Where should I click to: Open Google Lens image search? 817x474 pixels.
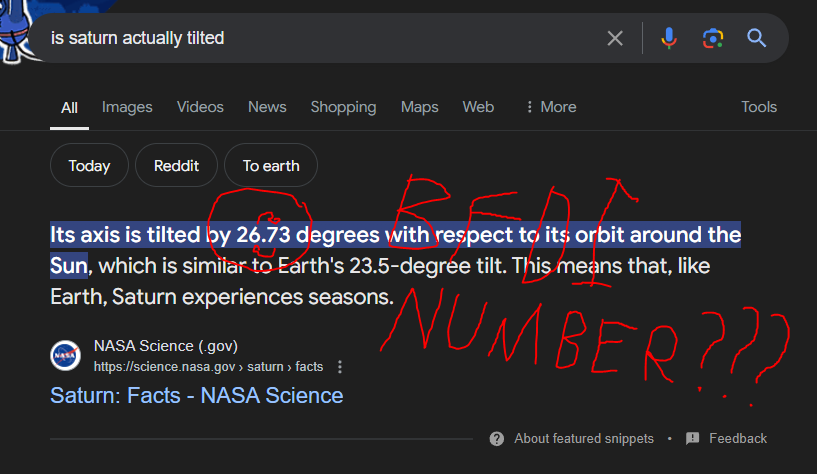coord(713,38)
